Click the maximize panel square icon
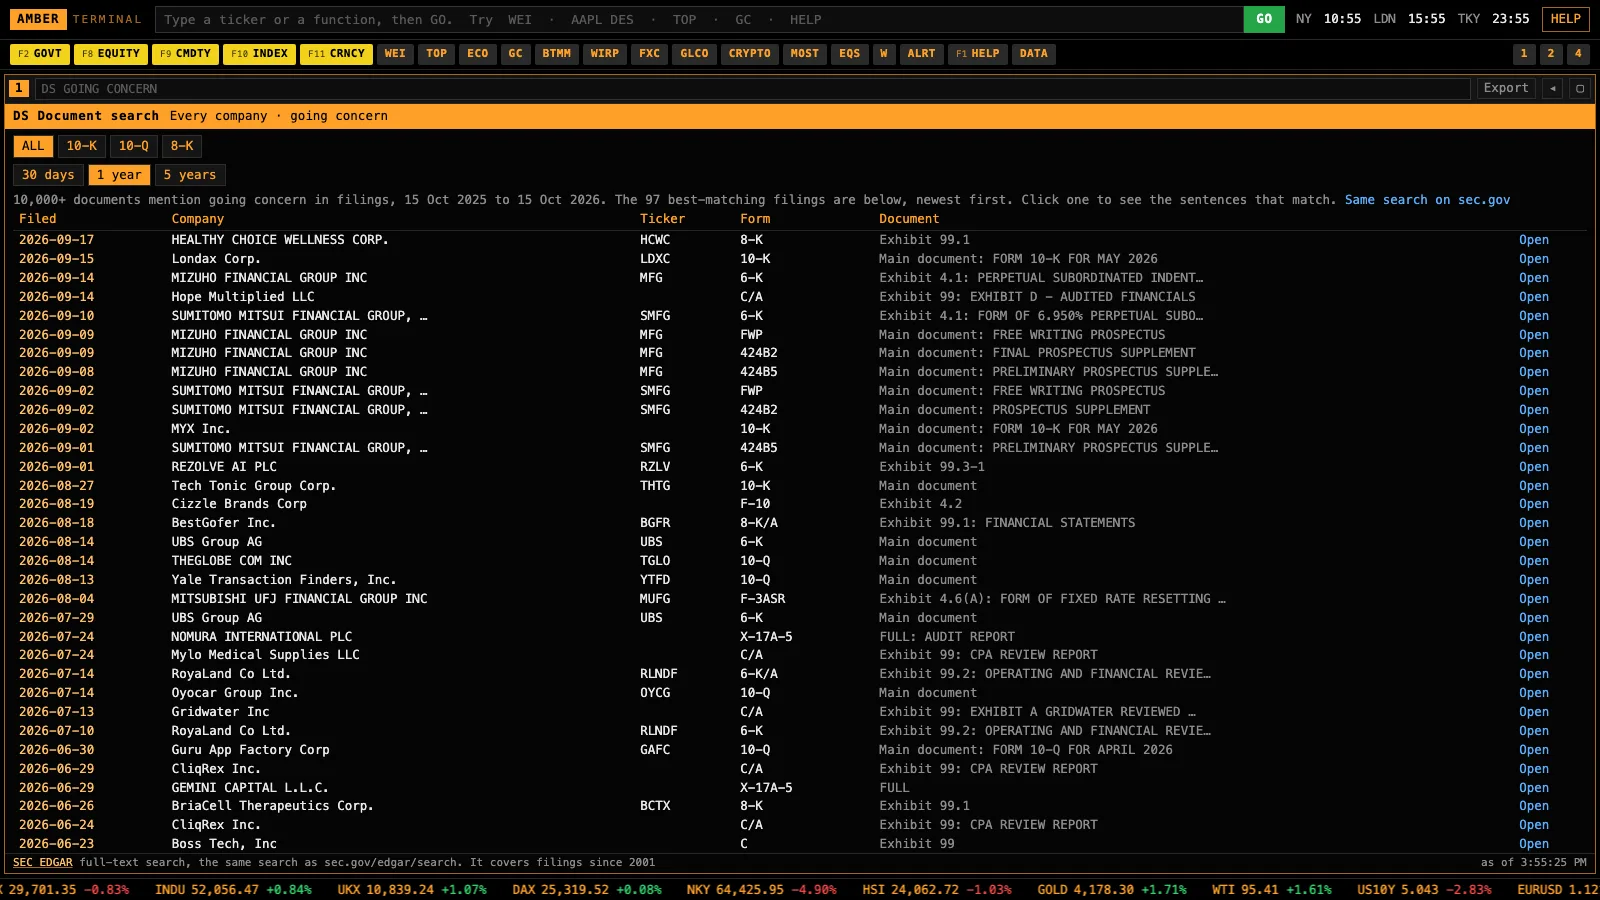Viewport: 1600px width, 900px height. (x=1580, y=88)
